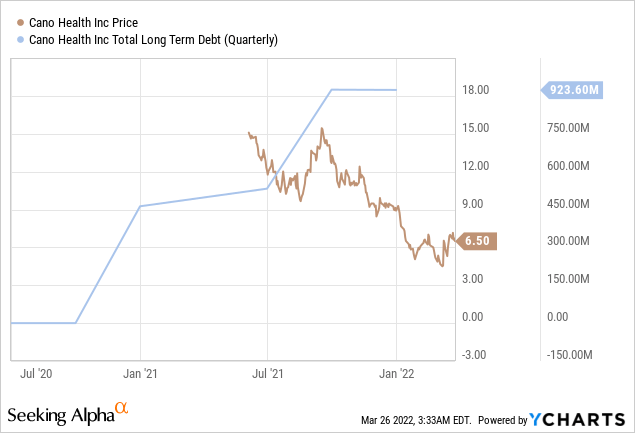The image size is (635, 433).
Task: Click the 18.00 price axis tick
Action: pos(474,90)
